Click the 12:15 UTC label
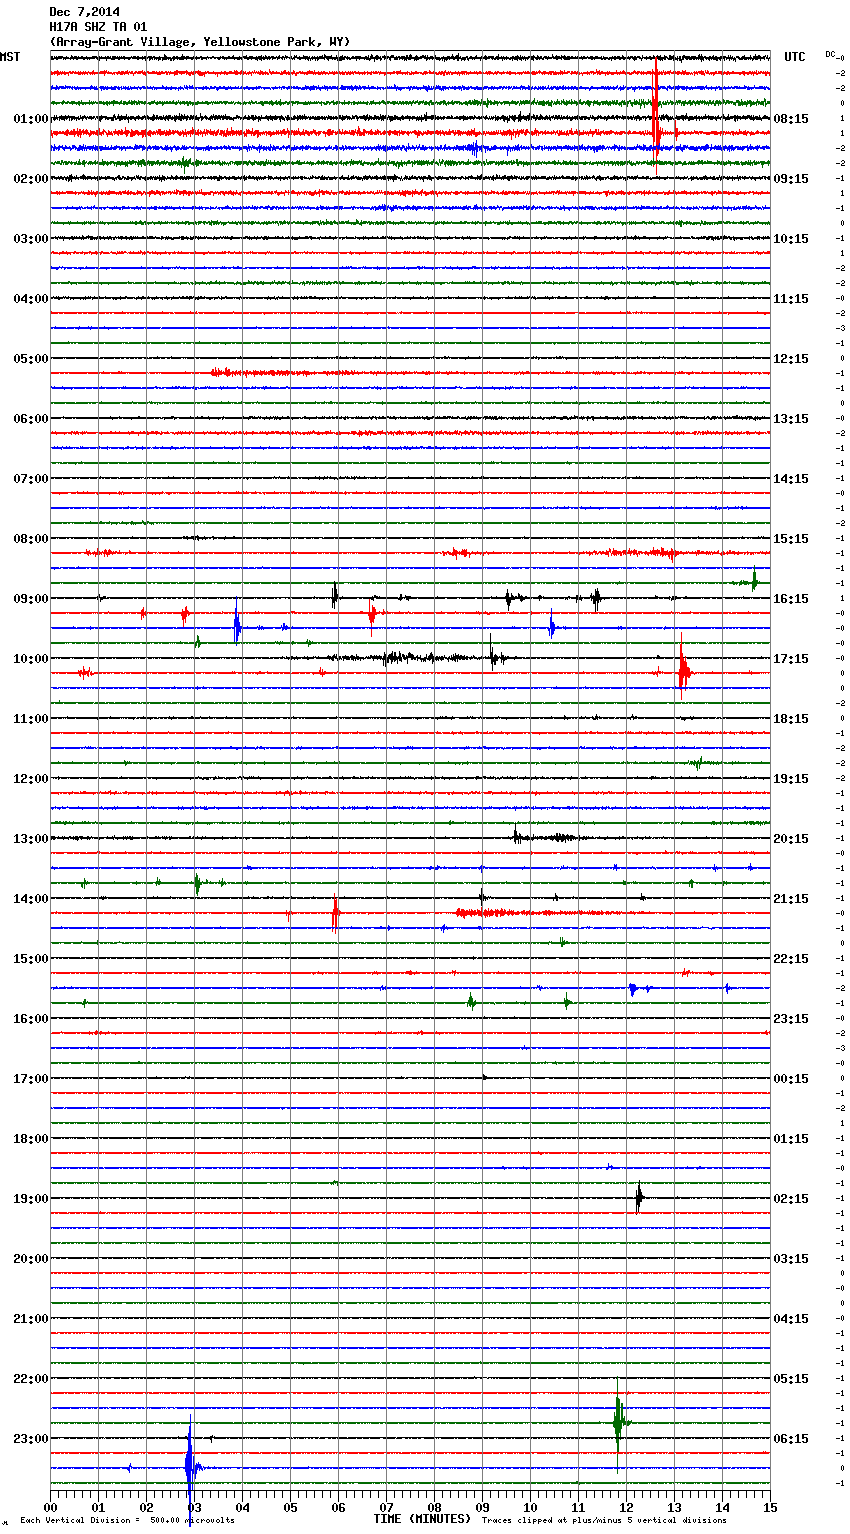This screenshot has height=1534, width=850. pyautogui.click(x=791, y=359)
